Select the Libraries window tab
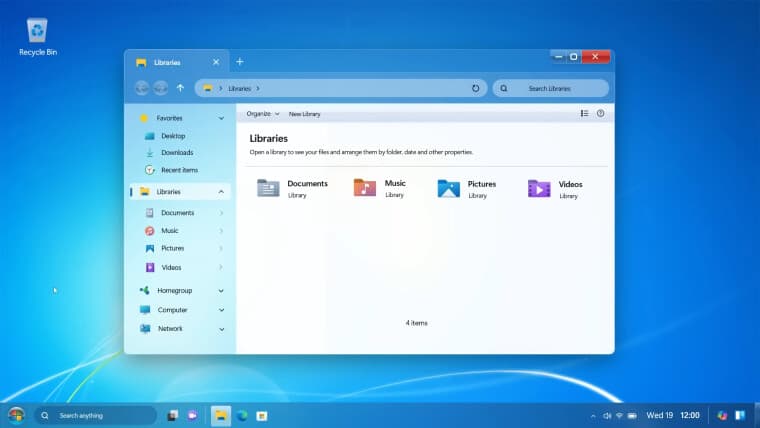The height and width of the screenshot is (428, 760). click(176, 62)
